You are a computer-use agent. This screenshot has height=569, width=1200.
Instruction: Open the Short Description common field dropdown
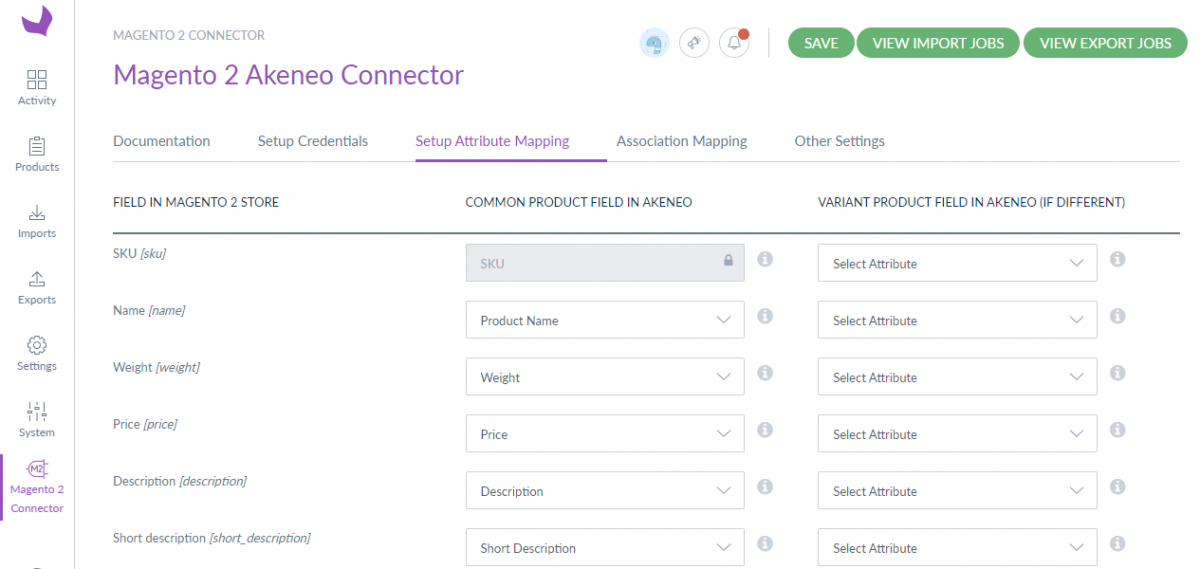pos(605,548)
